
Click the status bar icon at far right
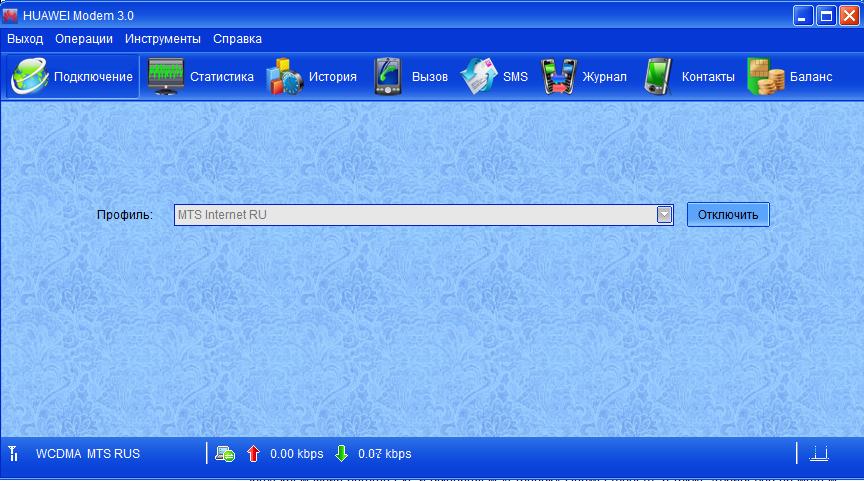819,453
